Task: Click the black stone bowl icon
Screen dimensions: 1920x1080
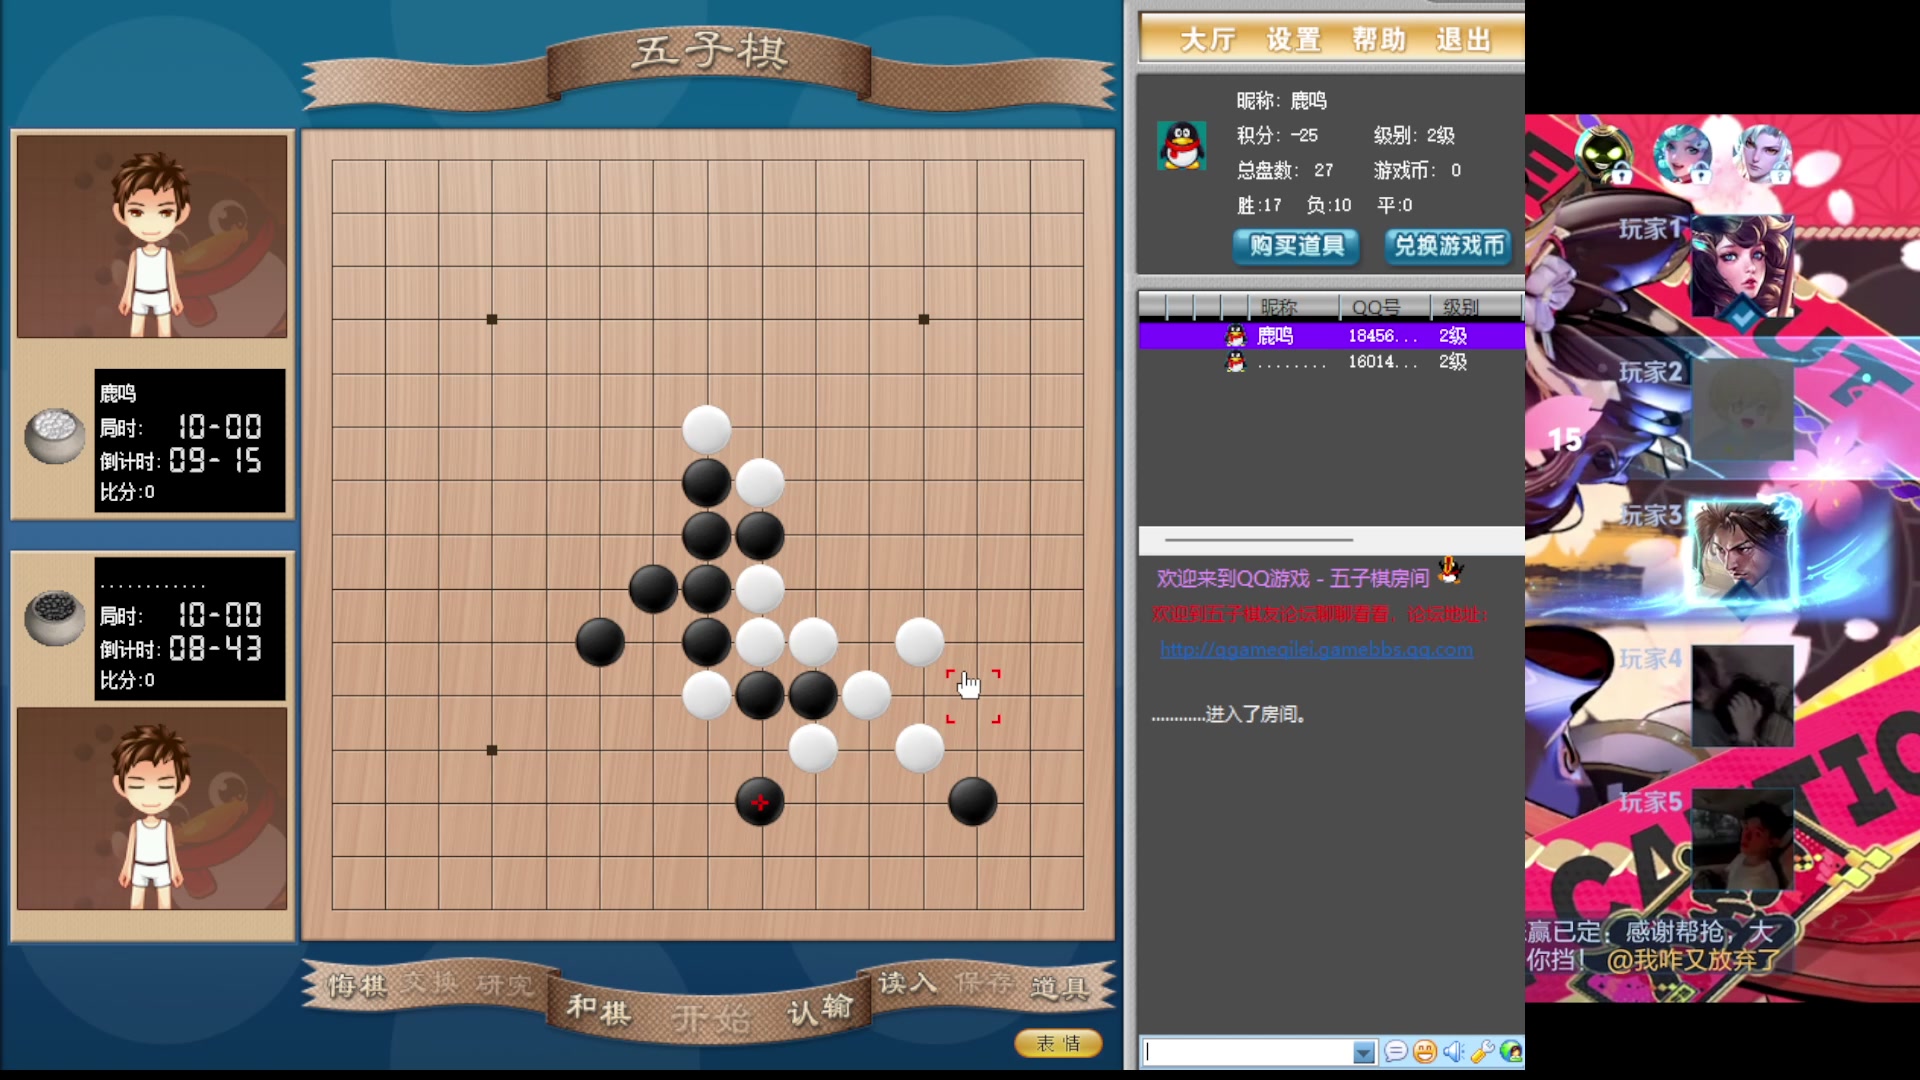Action: [54, 618]
